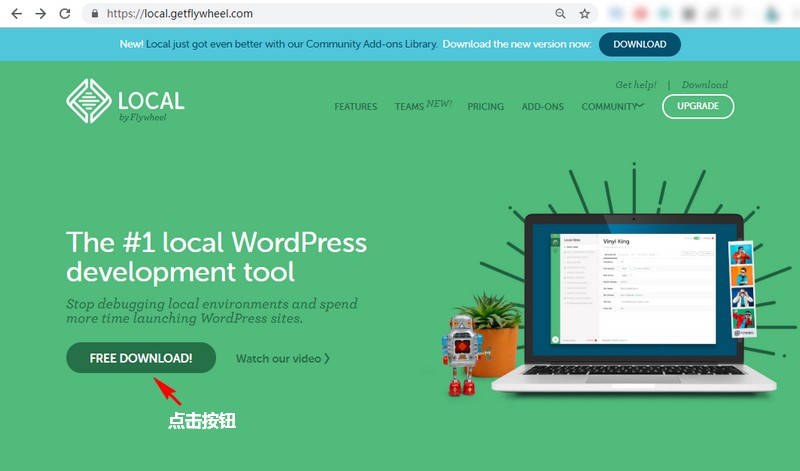Open the Download link in the header
The height and width of the screenshot is (471, 800).
pos(705,85)
